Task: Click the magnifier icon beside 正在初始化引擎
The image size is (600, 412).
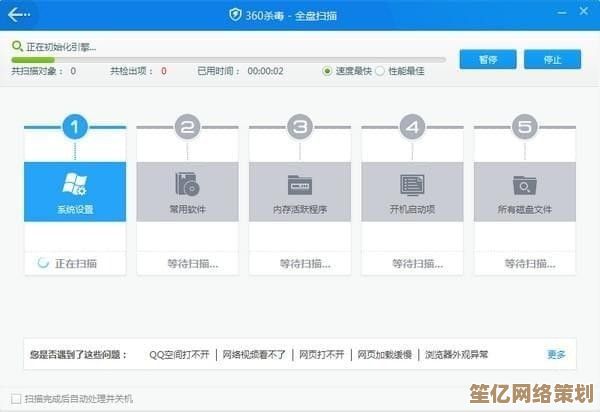Action: click(16, 46)
